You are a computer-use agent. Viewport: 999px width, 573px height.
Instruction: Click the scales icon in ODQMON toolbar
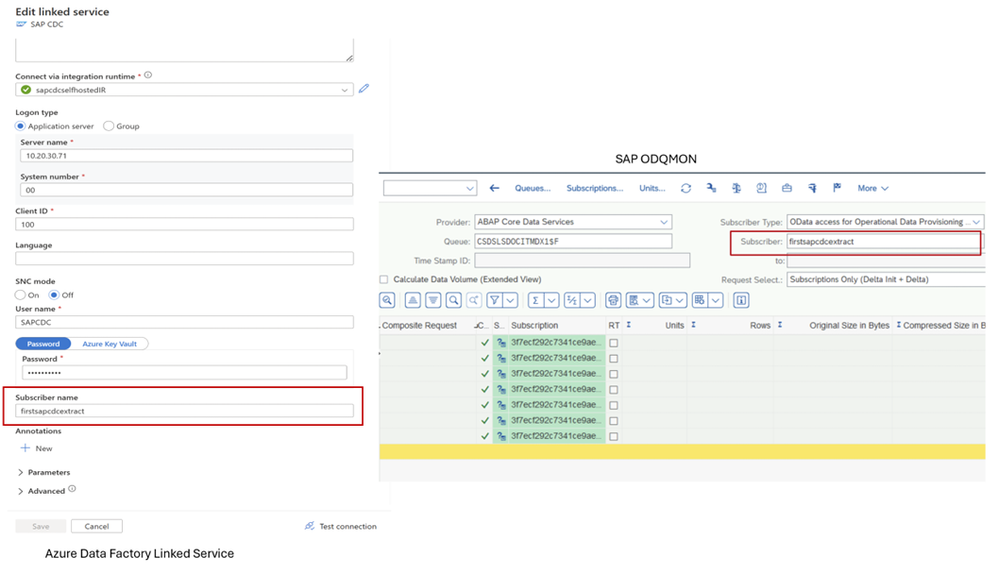pos(737,188)
